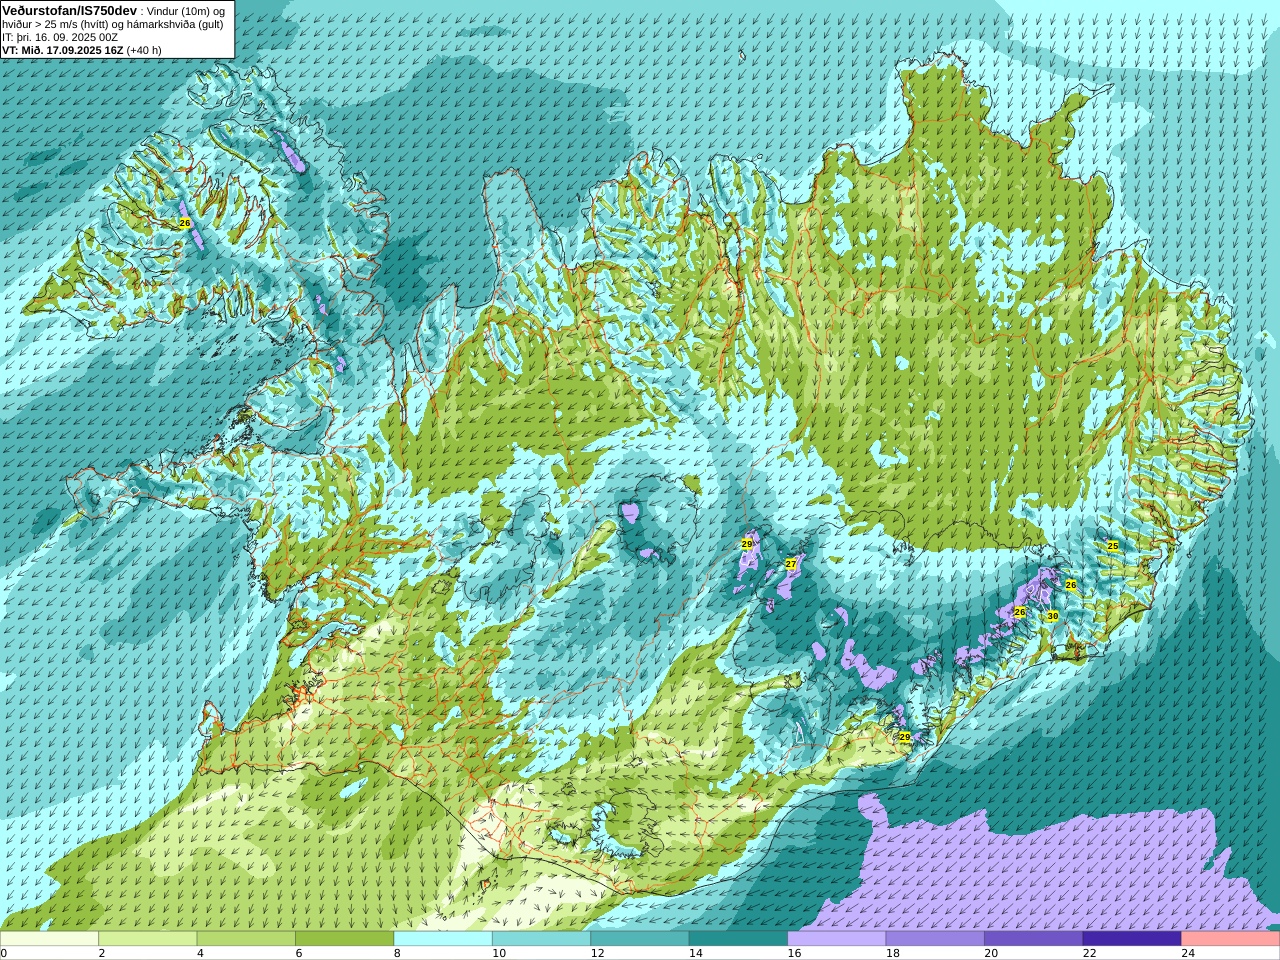Viewport: 1280px width, 960px height.
Task: Click the yellow gust marker labeled 27
Action: point(791,564)
